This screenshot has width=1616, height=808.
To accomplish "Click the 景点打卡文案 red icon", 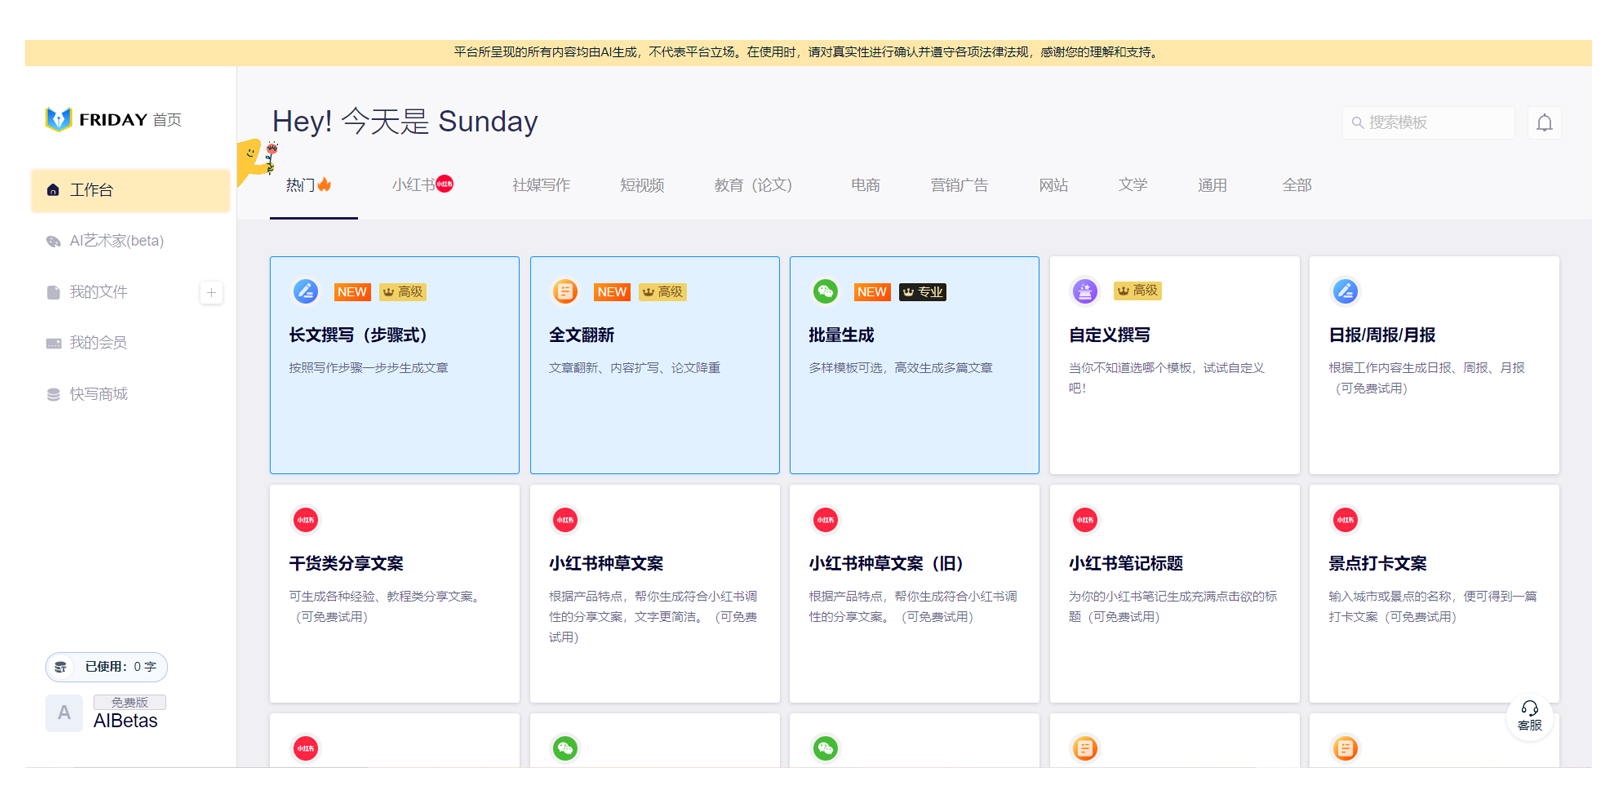I will [1345, 520].
